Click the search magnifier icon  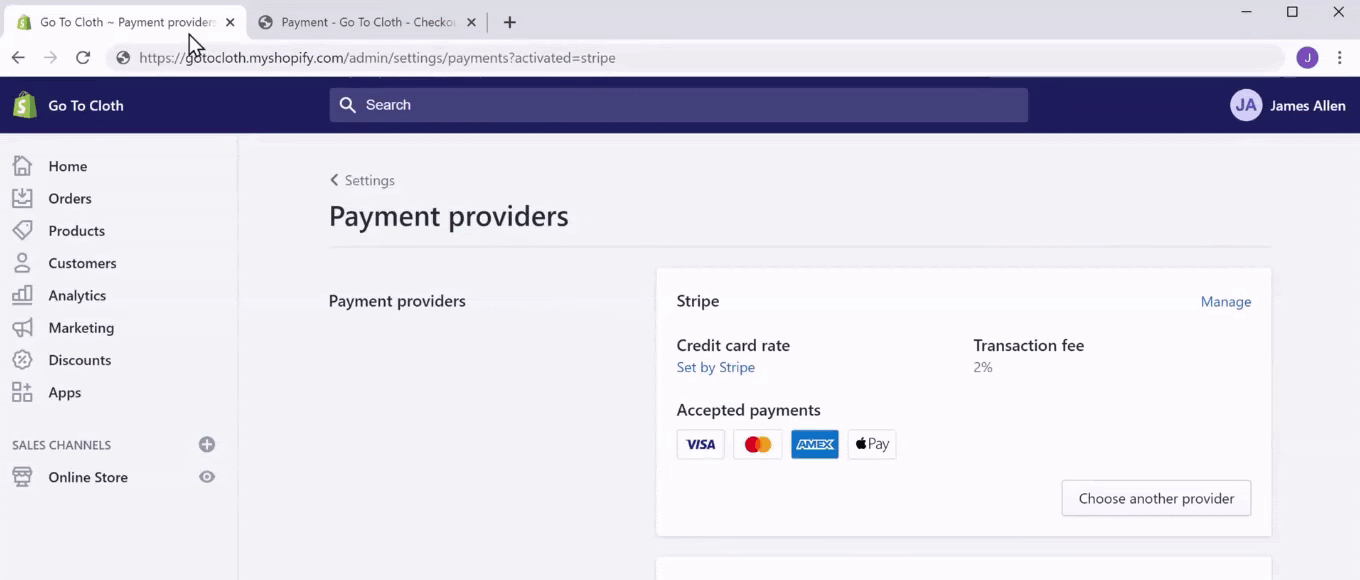pos(348,105)
